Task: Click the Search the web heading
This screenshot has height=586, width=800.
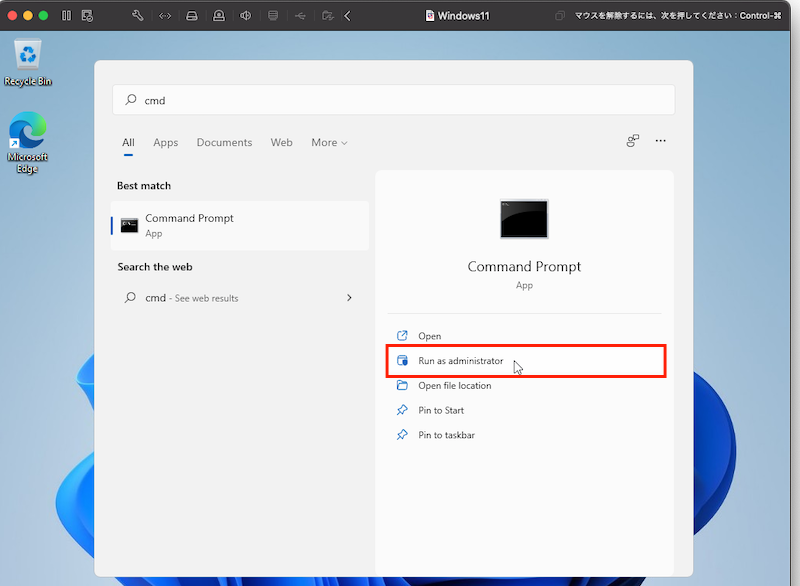Action: coord(155,267)
